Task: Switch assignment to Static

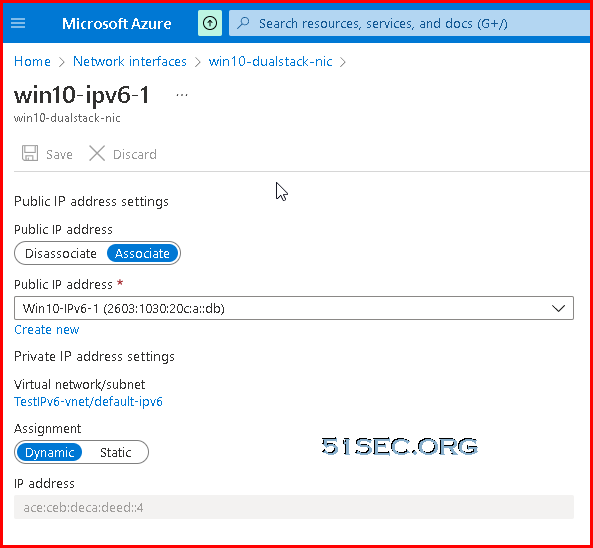Action: (x=115, y=452)
